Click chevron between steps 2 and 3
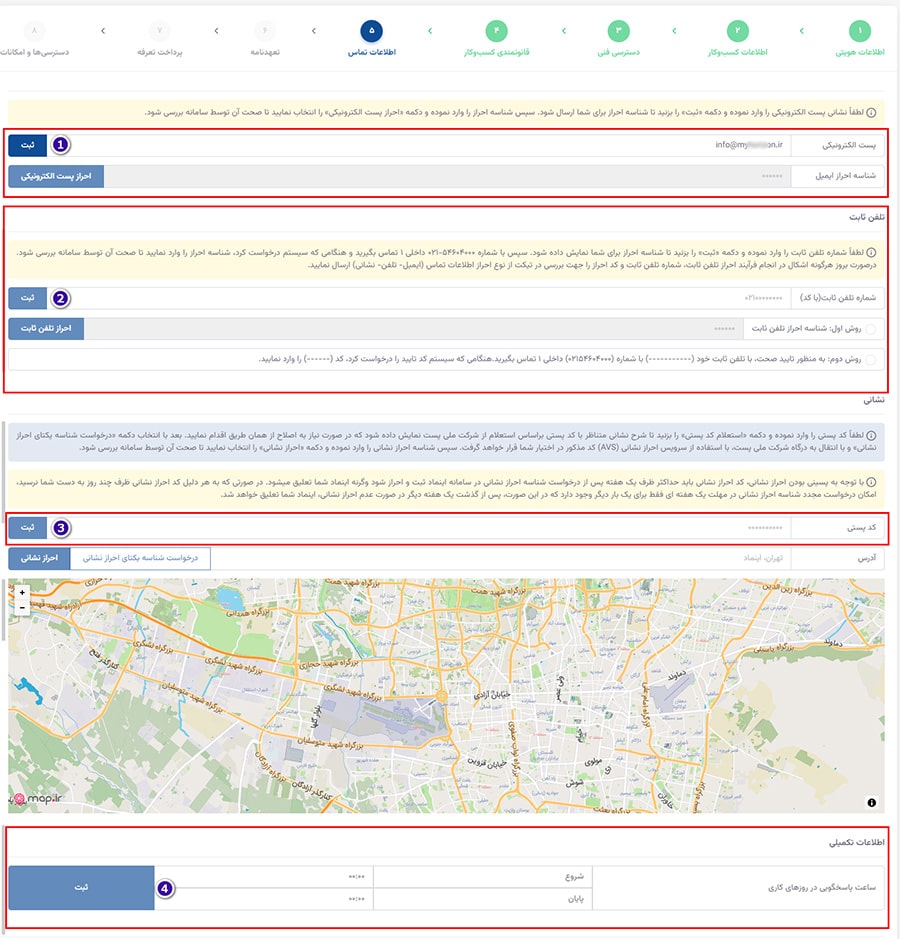 674,31
